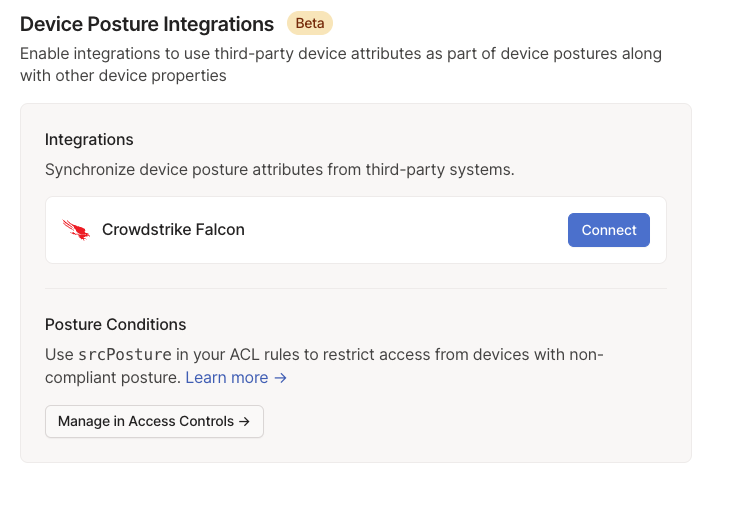Viewport: 730px width, 508px height.
Task: Click the words compliant posture
Action: [x=113, y=378]
